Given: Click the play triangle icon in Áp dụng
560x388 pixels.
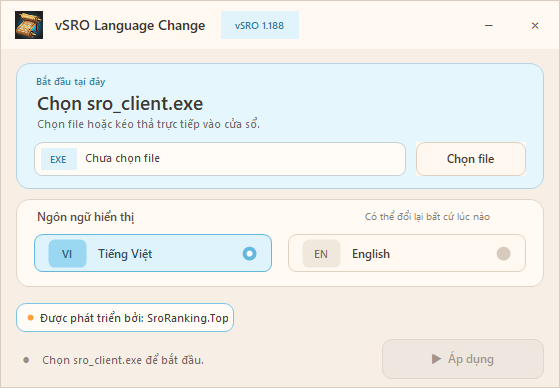Looking at the screenshot, I should click(436, 359).
